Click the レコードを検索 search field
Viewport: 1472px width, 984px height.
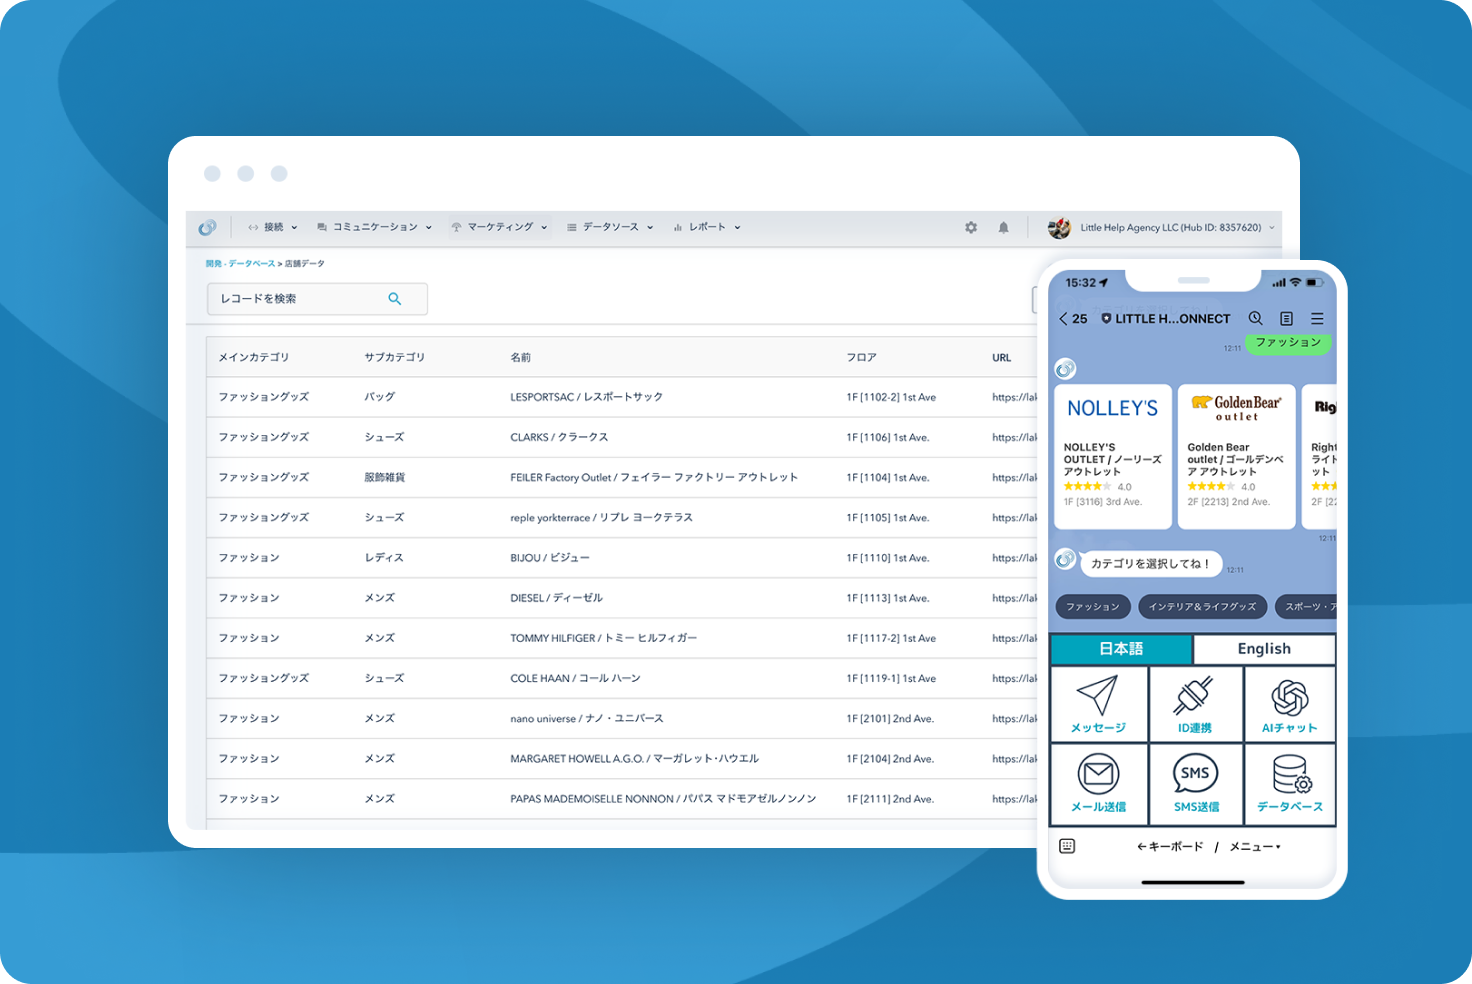tap(300, 298)
